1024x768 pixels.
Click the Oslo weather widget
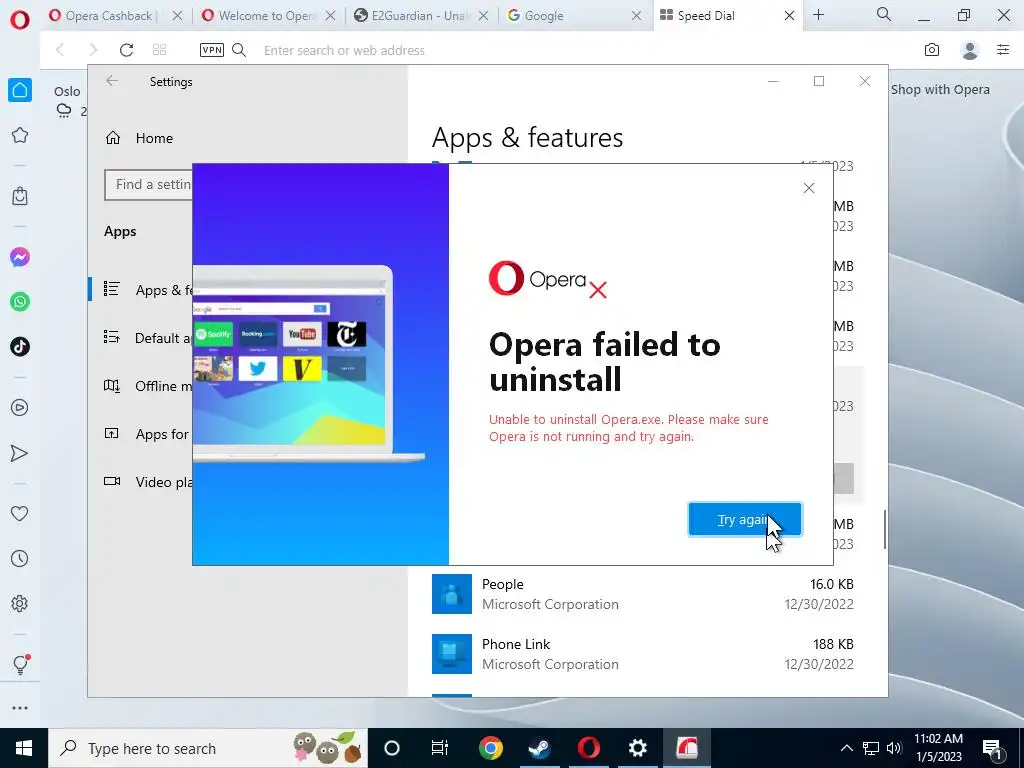(x=69, y=101)
